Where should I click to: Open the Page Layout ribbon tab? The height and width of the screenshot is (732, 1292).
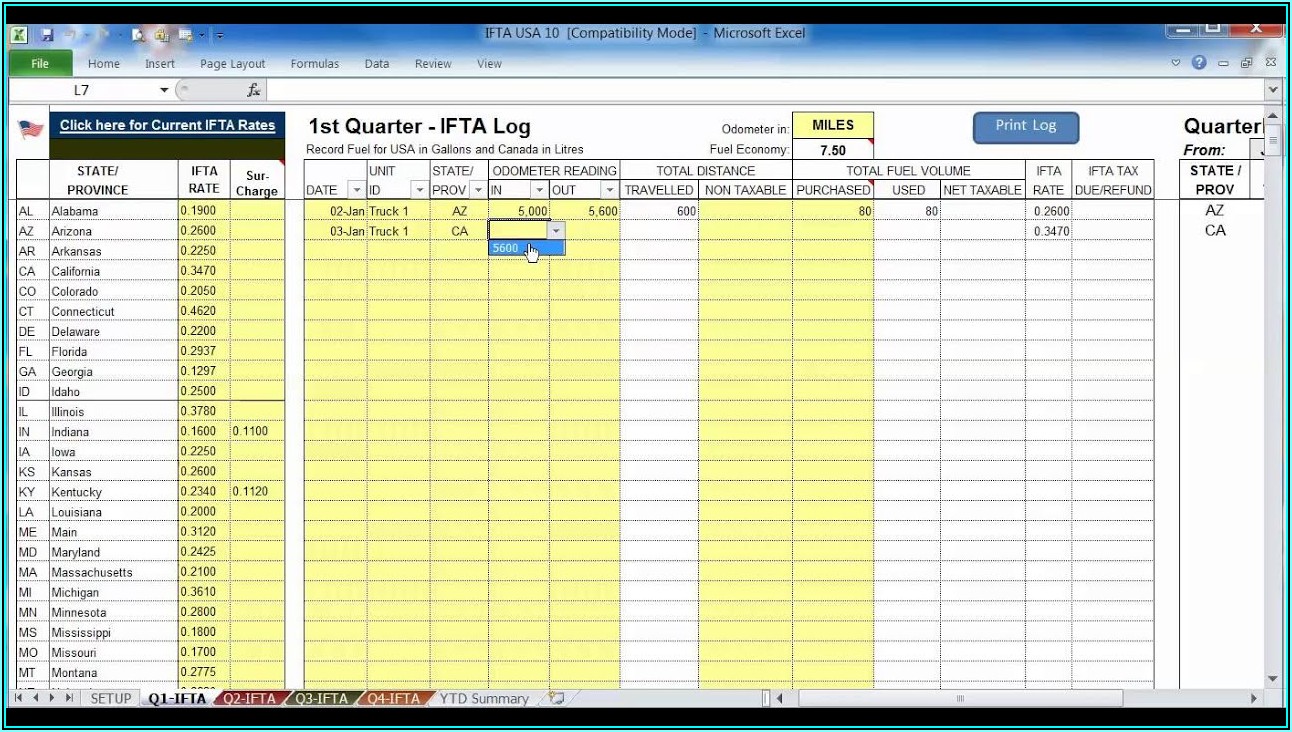[232, 64]
